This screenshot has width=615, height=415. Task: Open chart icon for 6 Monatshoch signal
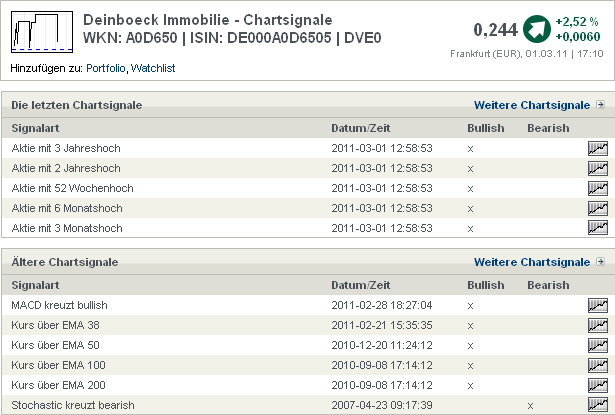coord(598,208)
